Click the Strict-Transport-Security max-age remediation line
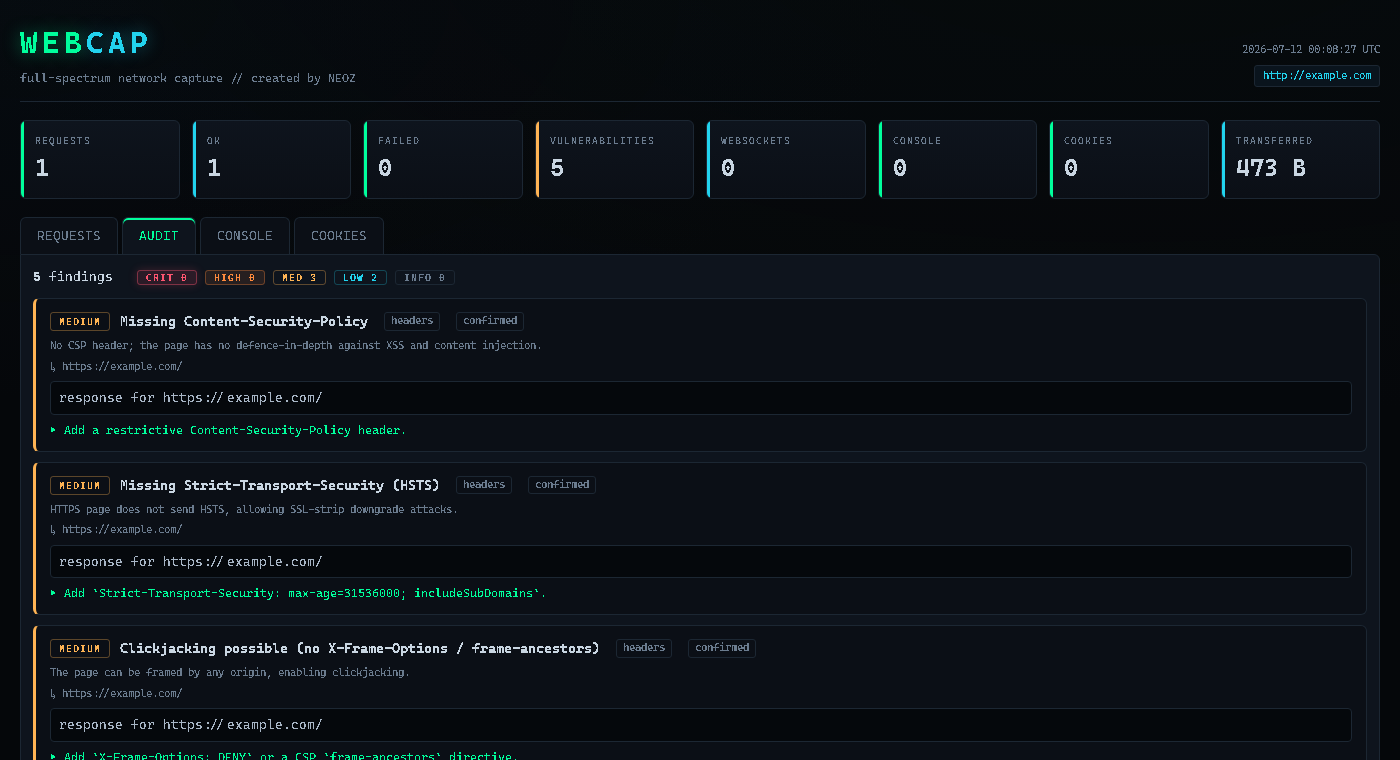This screenshot has height=760, width=1400. [298, 593]
